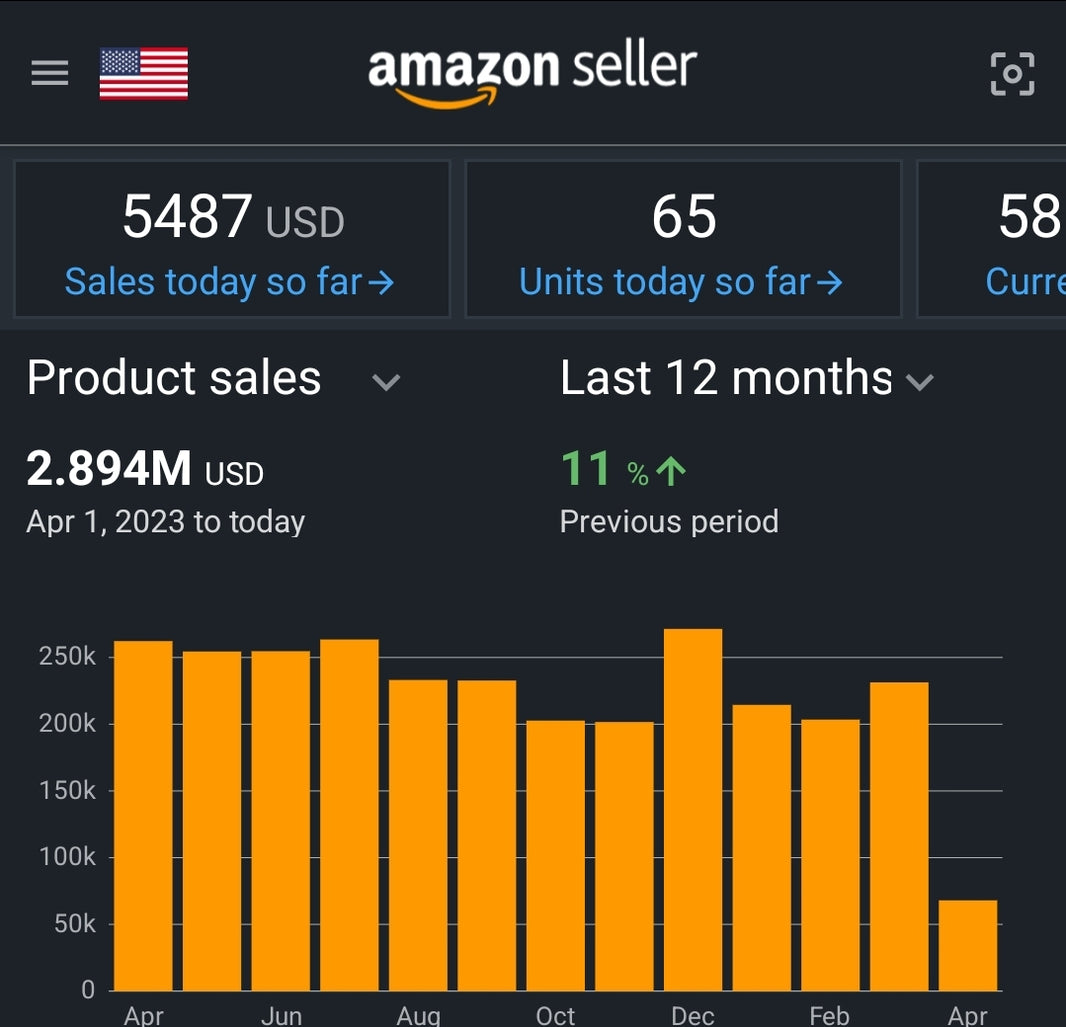Open the hamburger navigation menu

pyautogui.click(x=48, y=72)
